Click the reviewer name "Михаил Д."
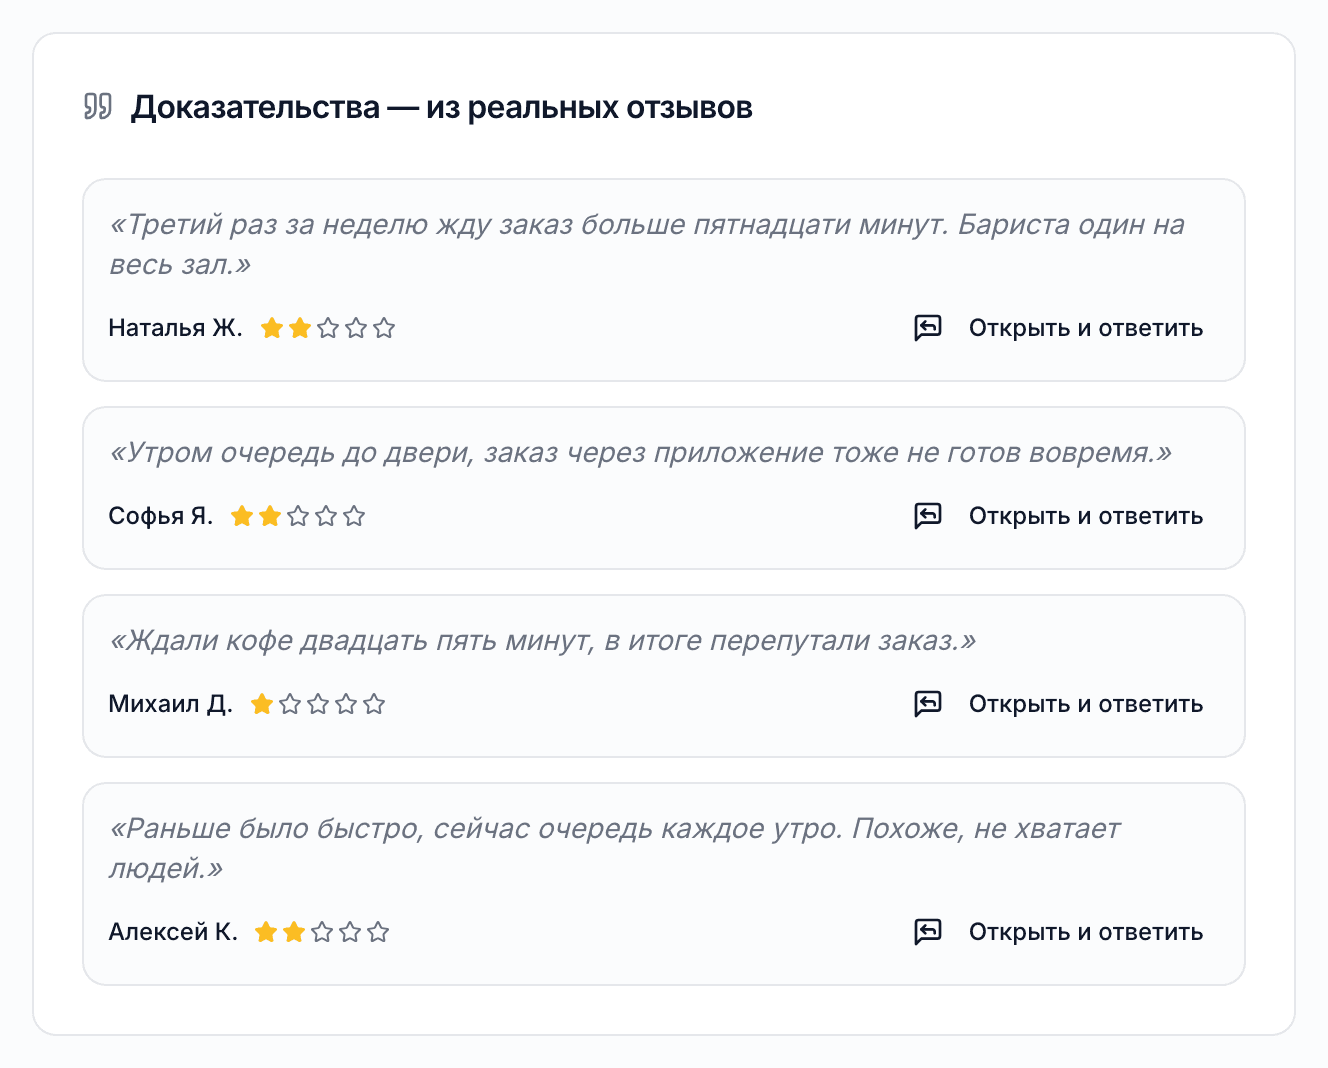Viewport: 1328px width, 1068px height. pos(171,704)
